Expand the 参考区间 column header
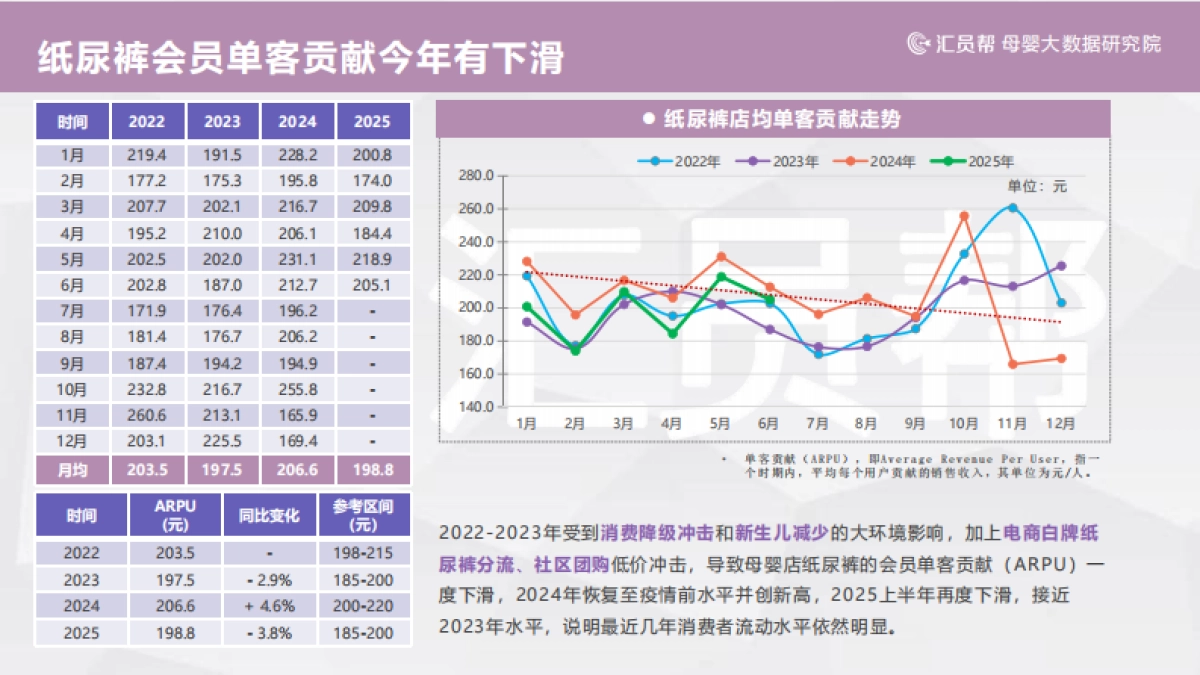The width and height of the screenshot is (1200, 675). point(362,513)
